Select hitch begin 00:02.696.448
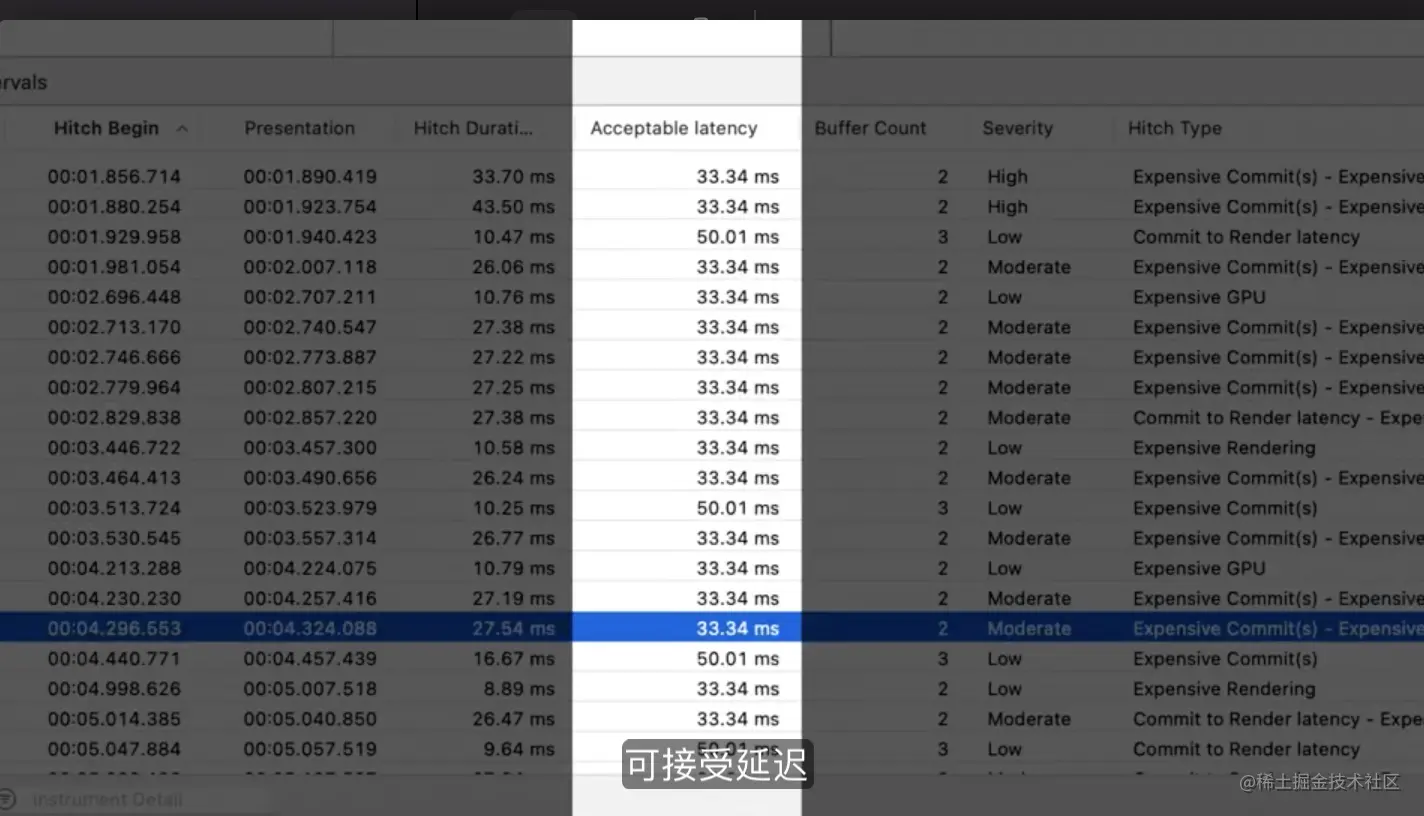 (114, 297)
